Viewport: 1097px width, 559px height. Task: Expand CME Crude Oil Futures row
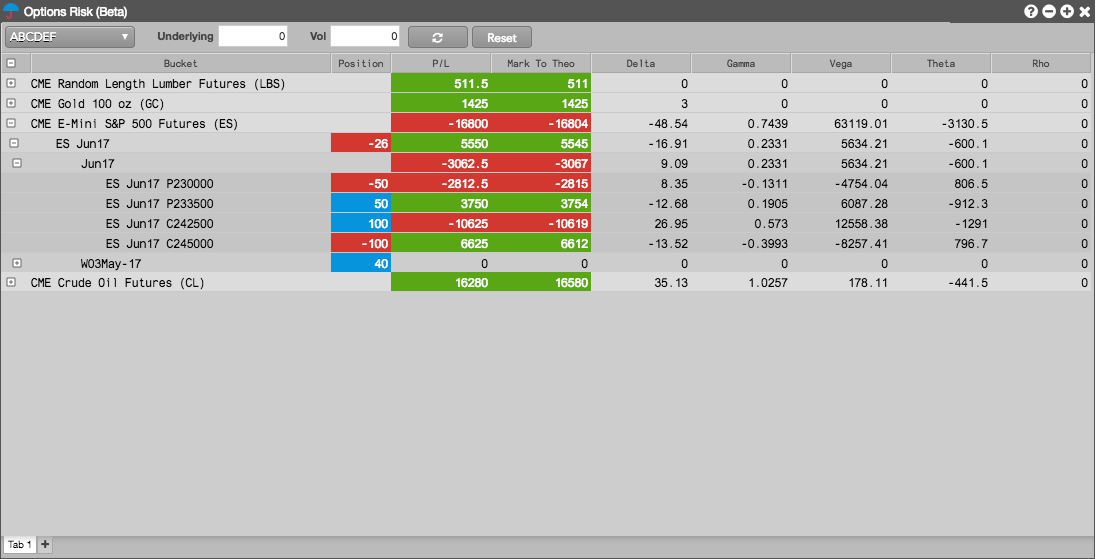tap(10, 283)
